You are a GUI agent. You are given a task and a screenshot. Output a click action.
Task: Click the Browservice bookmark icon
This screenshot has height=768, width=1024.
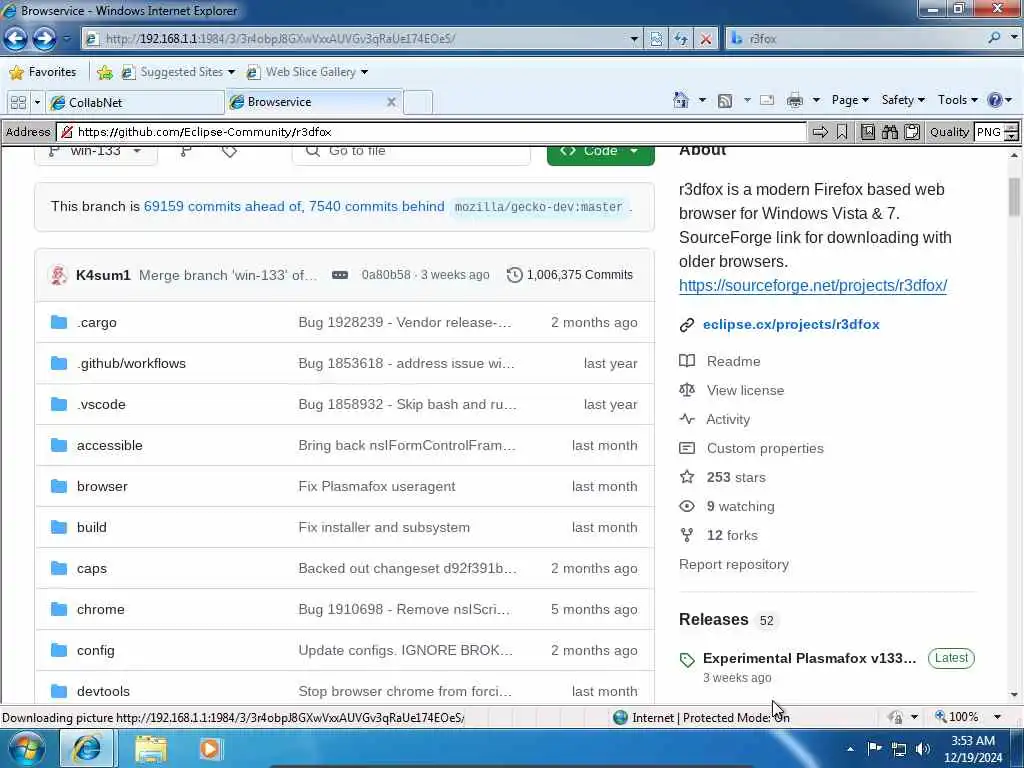click(x=842, y=132)
